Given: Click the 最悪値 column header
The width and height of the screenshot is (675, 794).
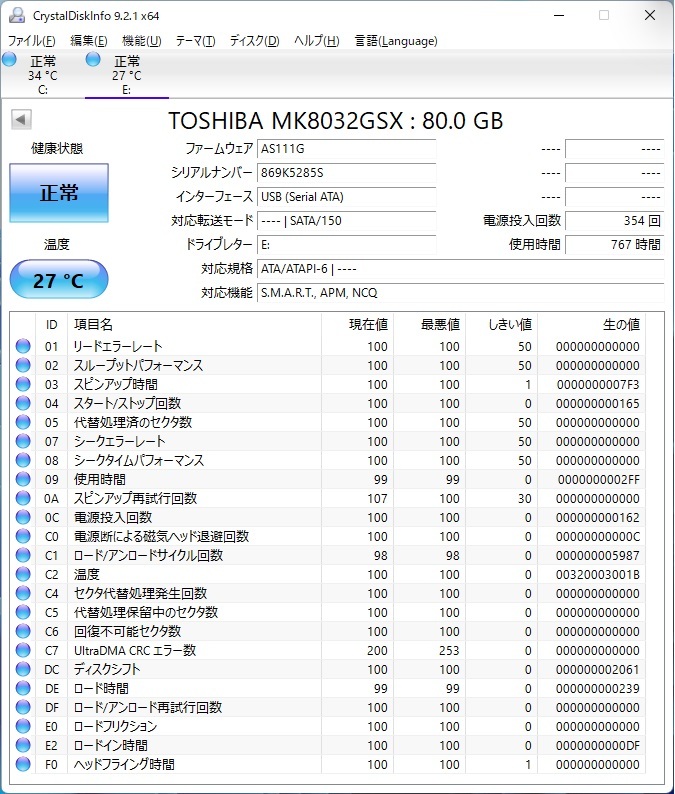Looking at the screenshot, I should click(429, 324).
